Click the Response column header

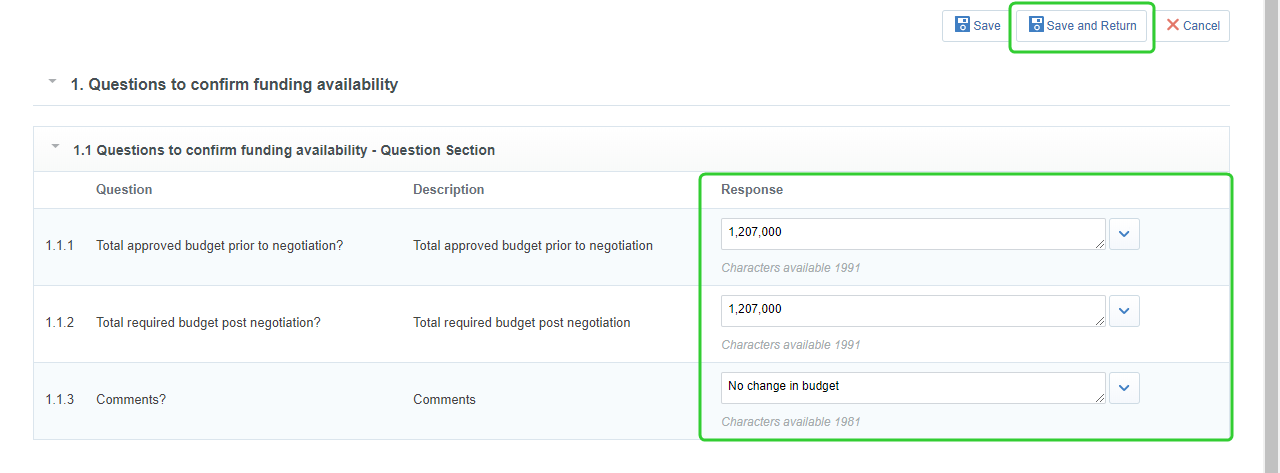tap(752, 189)
